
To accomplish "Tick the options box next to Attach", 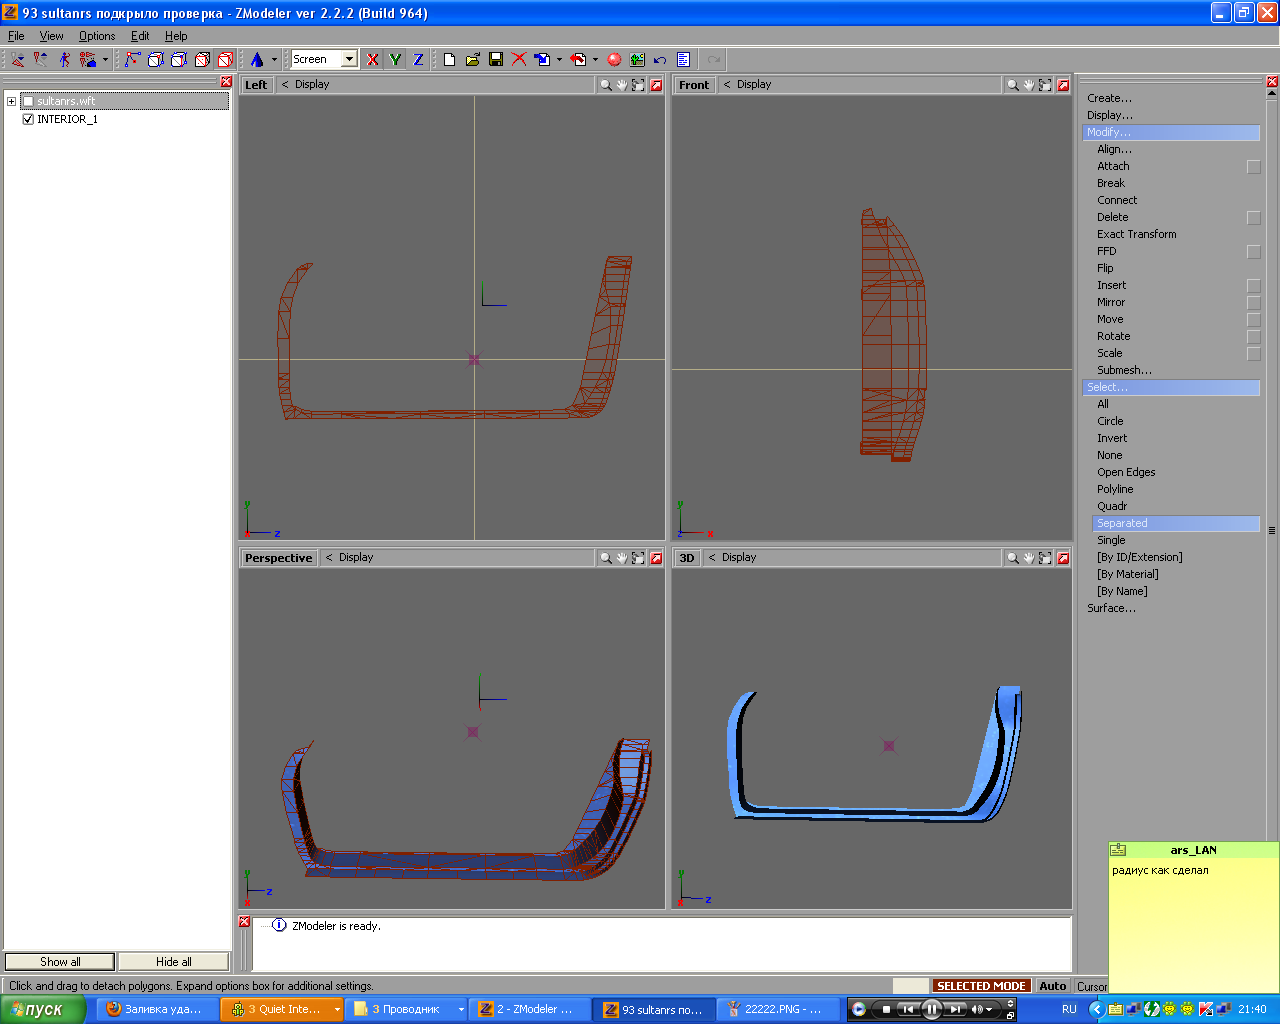I will [1253, 167].
